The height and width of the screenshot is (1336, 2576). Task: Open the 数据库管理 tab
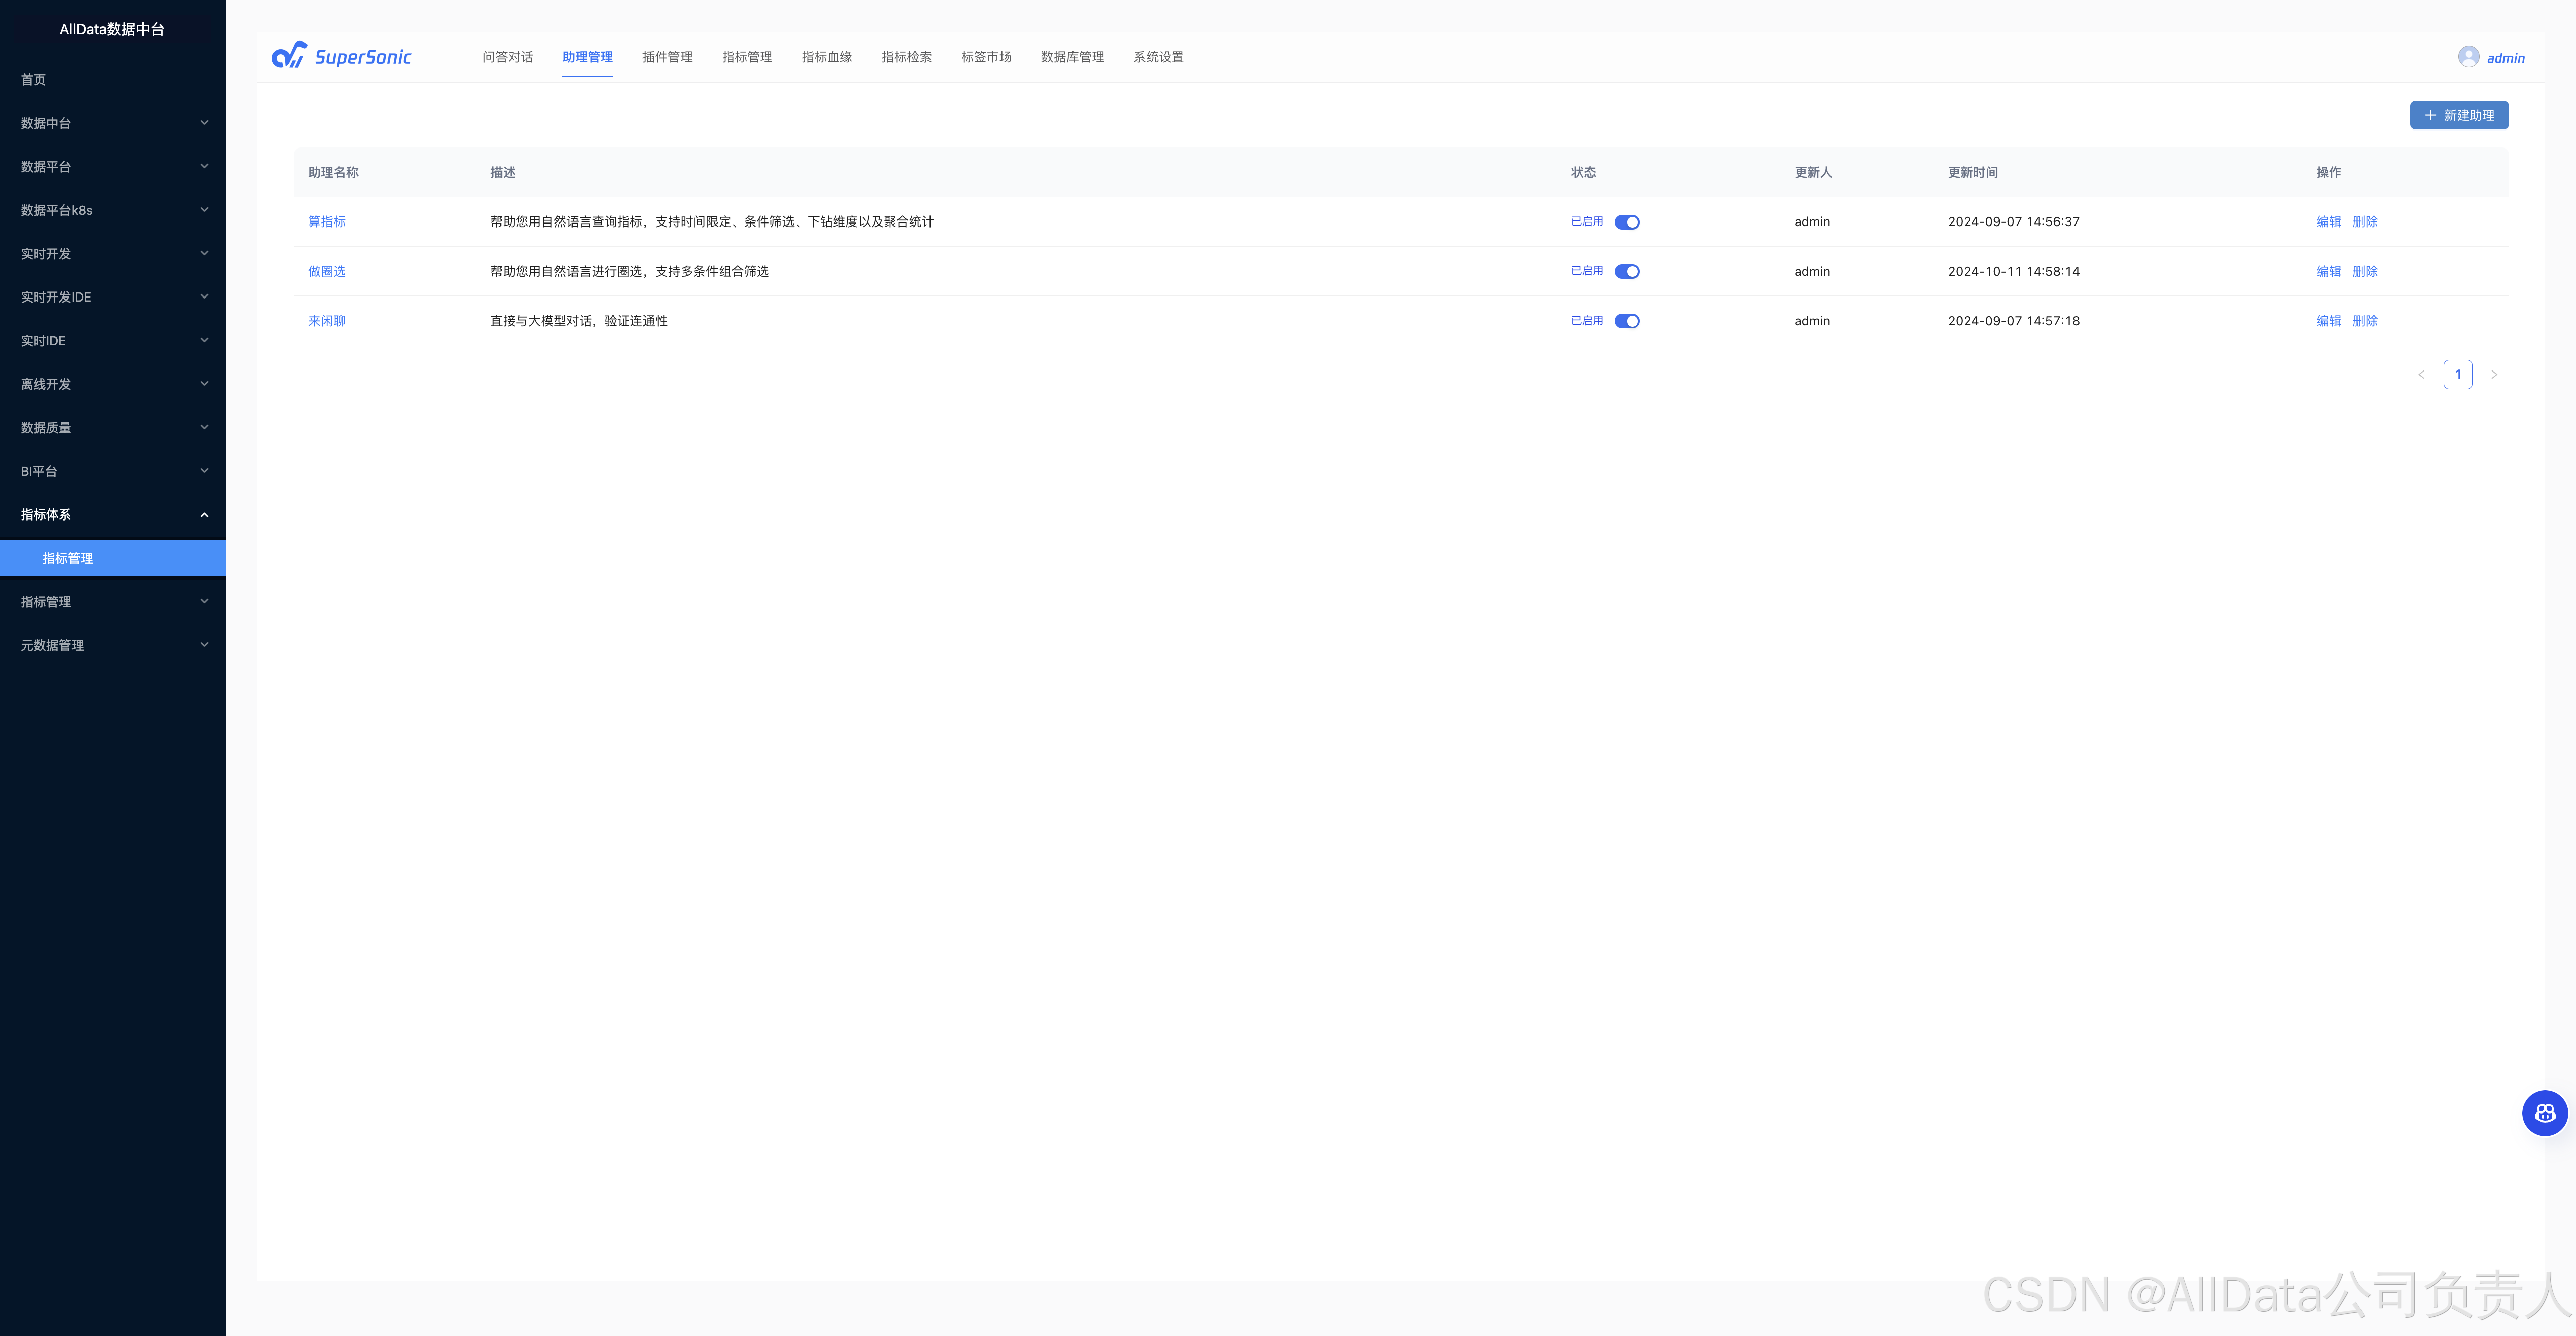click(1072, 57)
